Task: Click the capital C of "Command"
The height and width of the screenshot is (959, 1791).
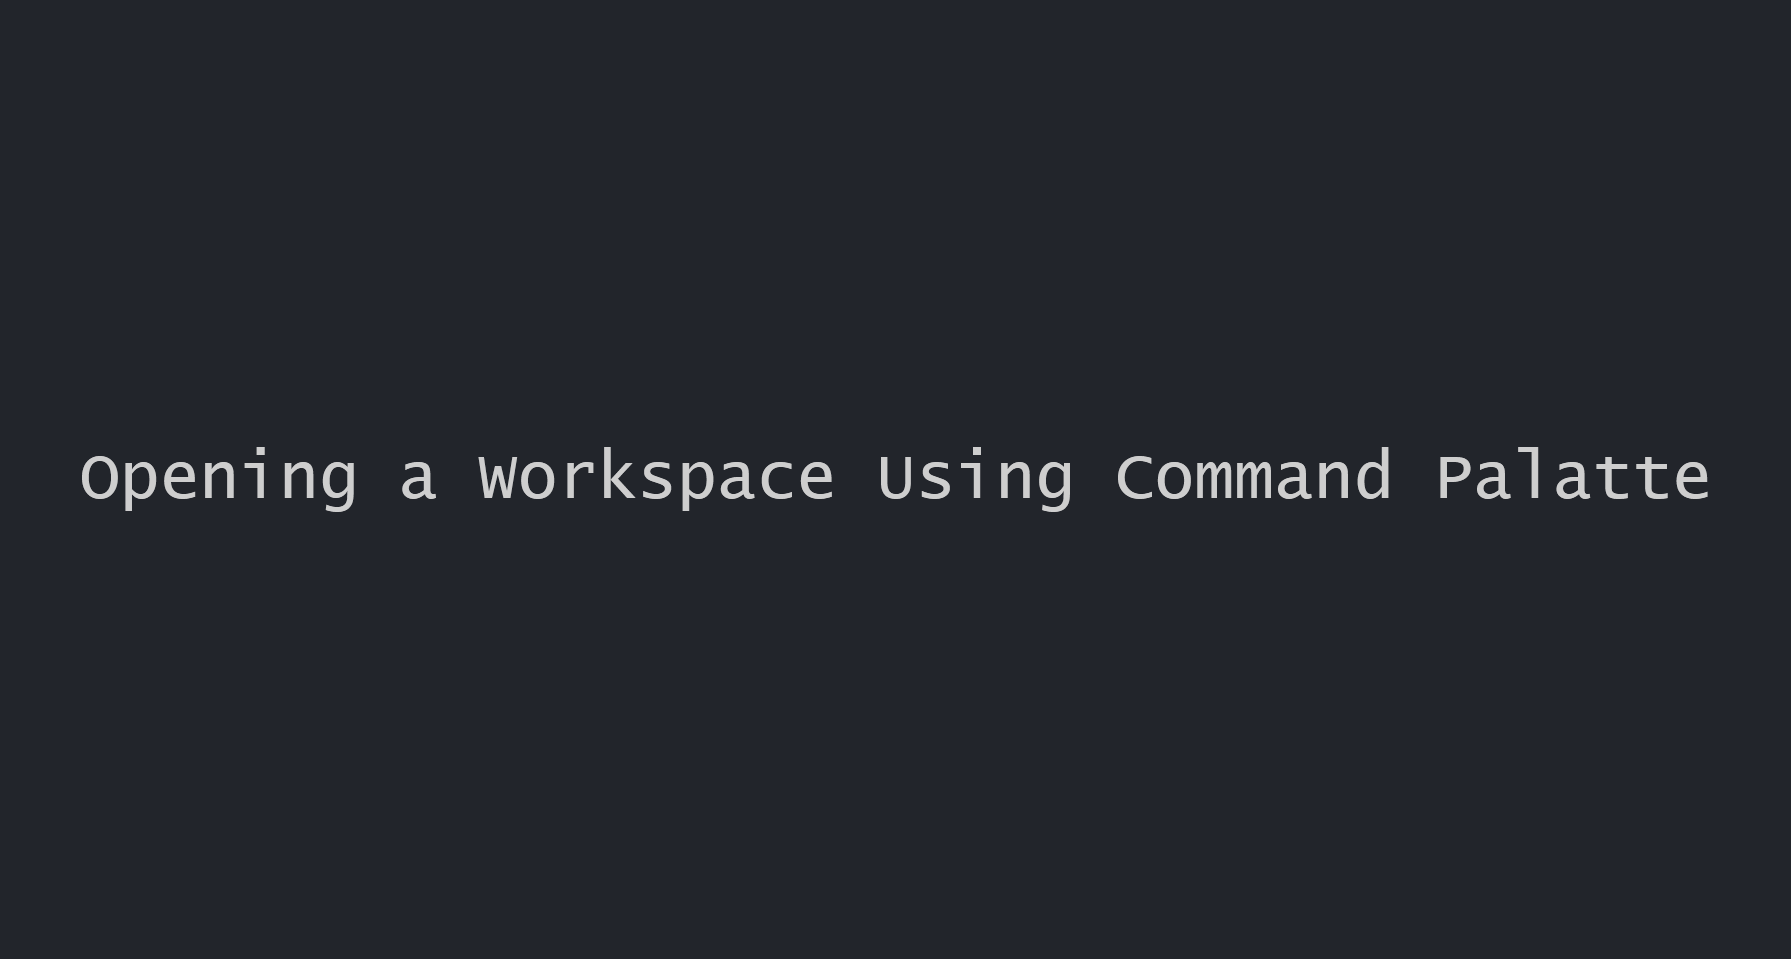Action: point(1134,477)
